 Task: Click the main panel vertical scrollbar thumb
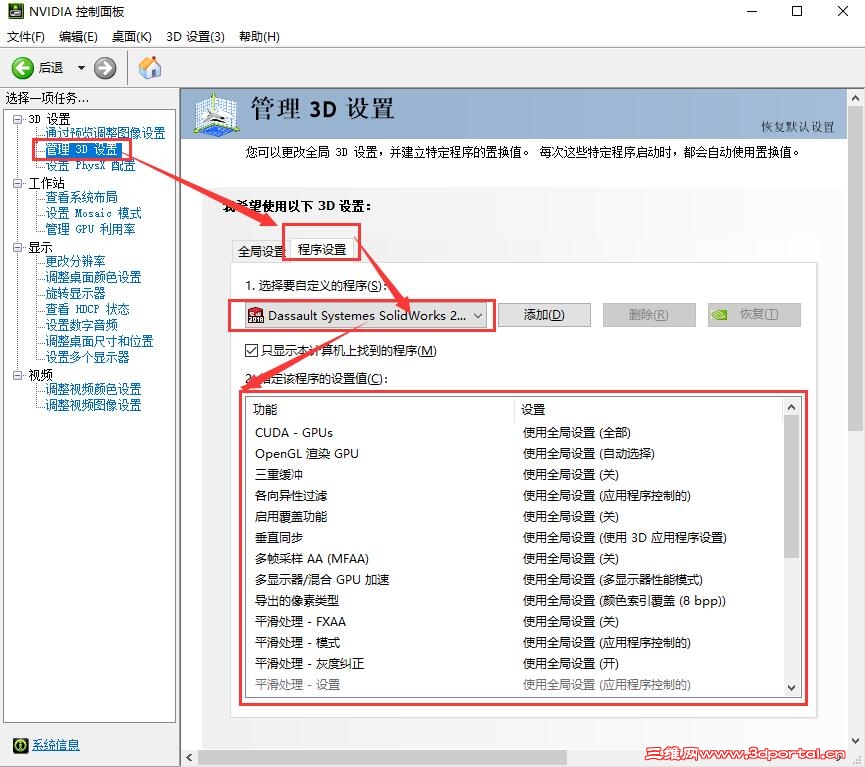click(x=855, y=269)
